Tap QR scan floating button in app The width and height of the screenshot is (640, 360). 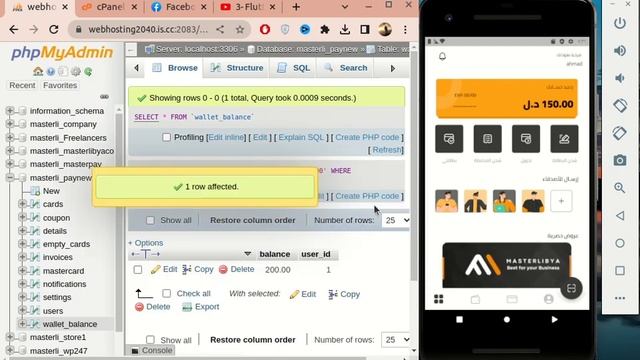[571, 288]
